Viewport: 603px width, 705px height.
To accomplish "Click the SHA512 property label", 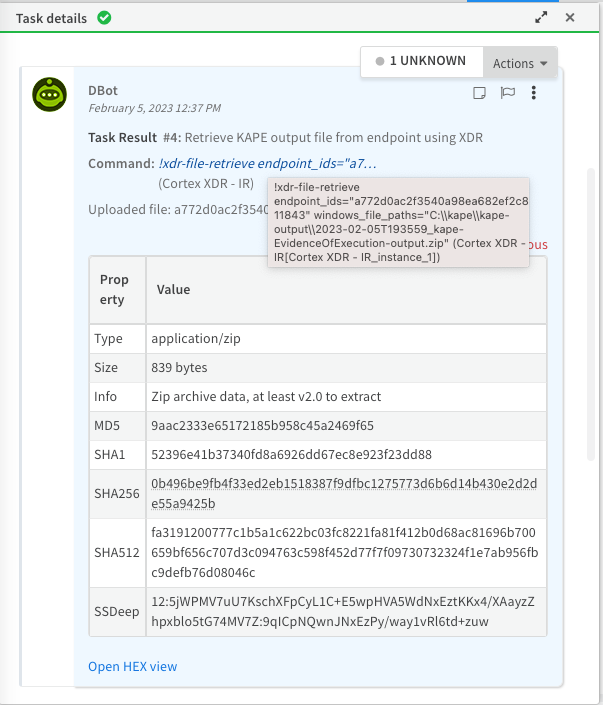I will pos(116,553).
